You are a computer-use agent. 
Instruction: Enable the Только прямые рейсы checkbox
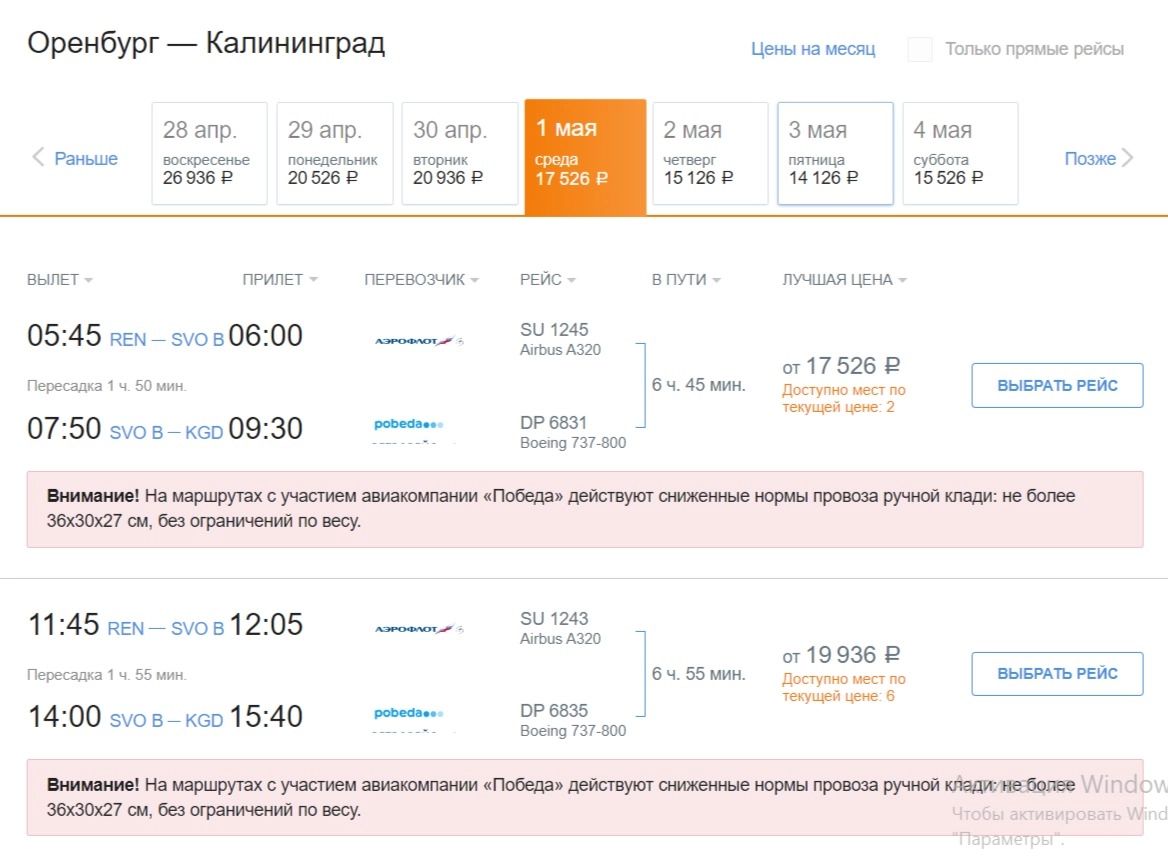[920, 49]
